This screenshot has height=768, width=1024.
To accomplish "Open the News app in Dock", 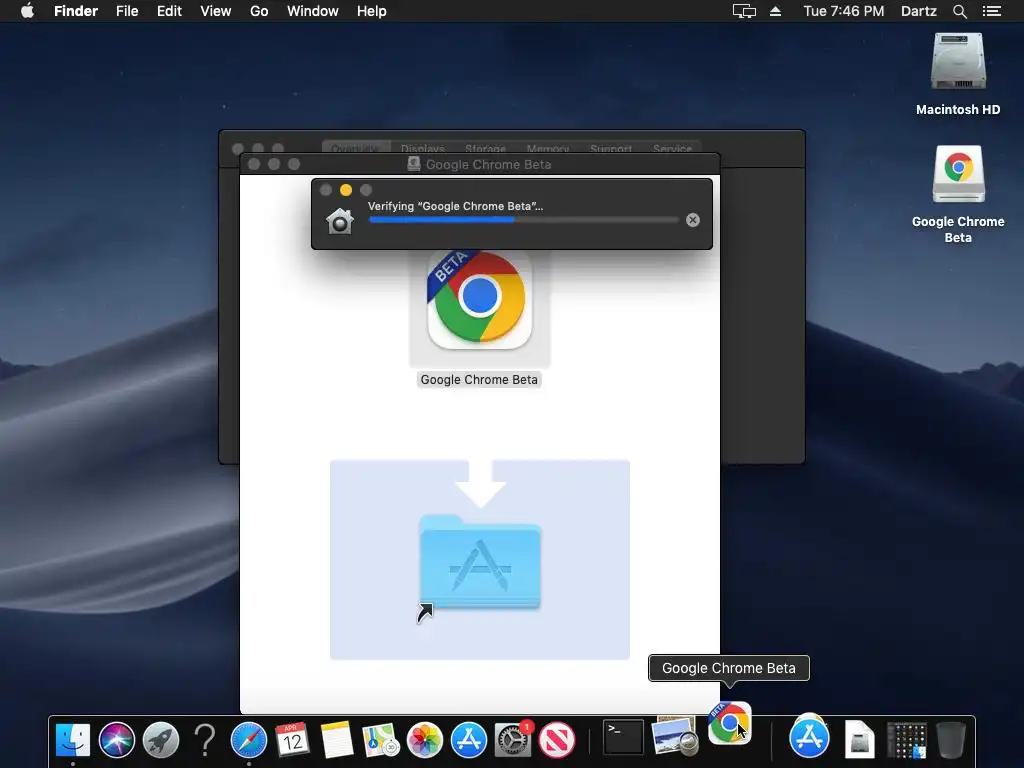I will (557, 741).
